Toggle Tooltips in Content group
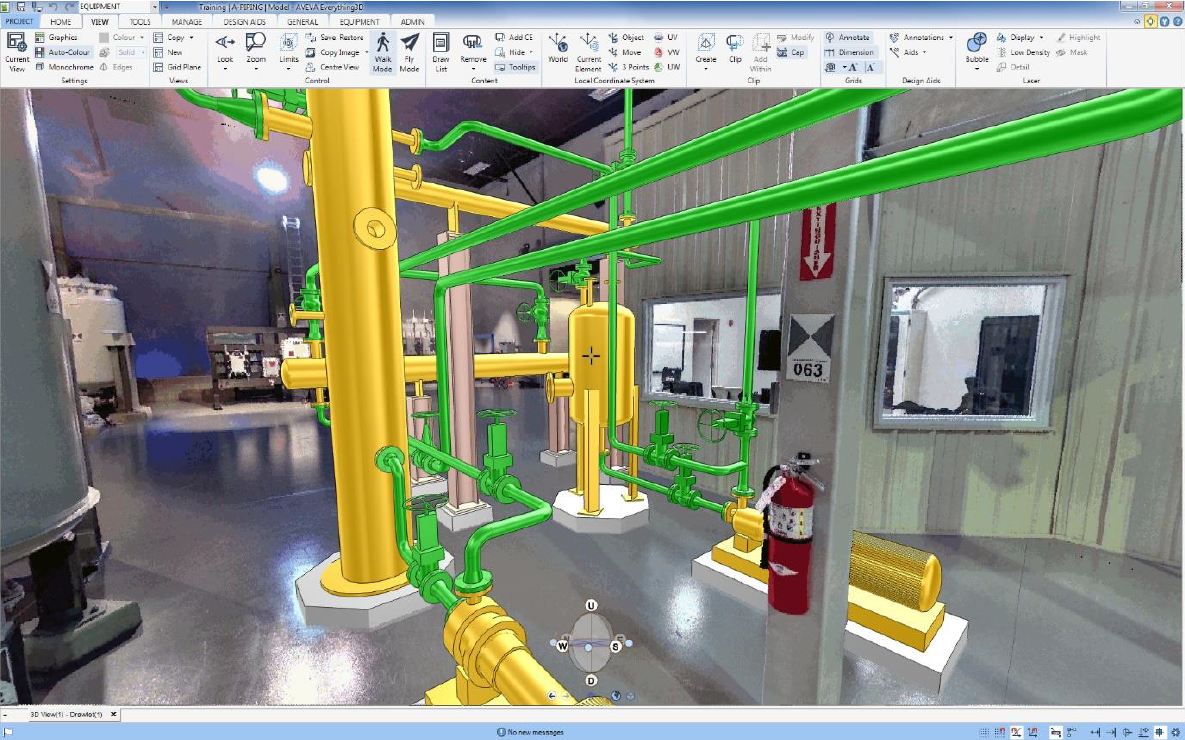Viewport: 1185px width, 740px height. click(x=516, y=67)
